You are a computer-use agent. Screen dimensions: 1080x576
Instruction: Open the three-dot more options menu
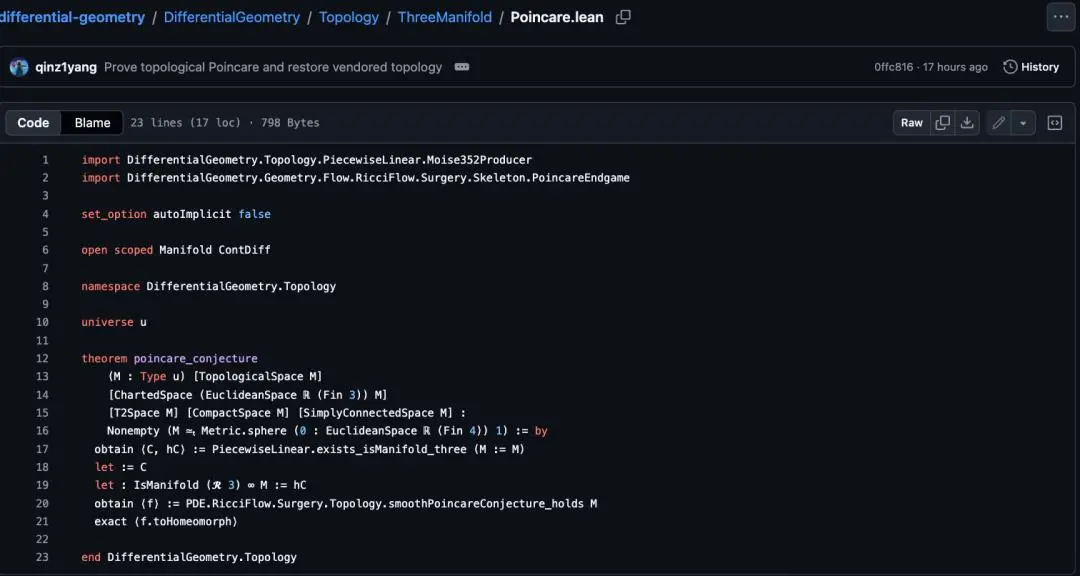coord(1061,17)
